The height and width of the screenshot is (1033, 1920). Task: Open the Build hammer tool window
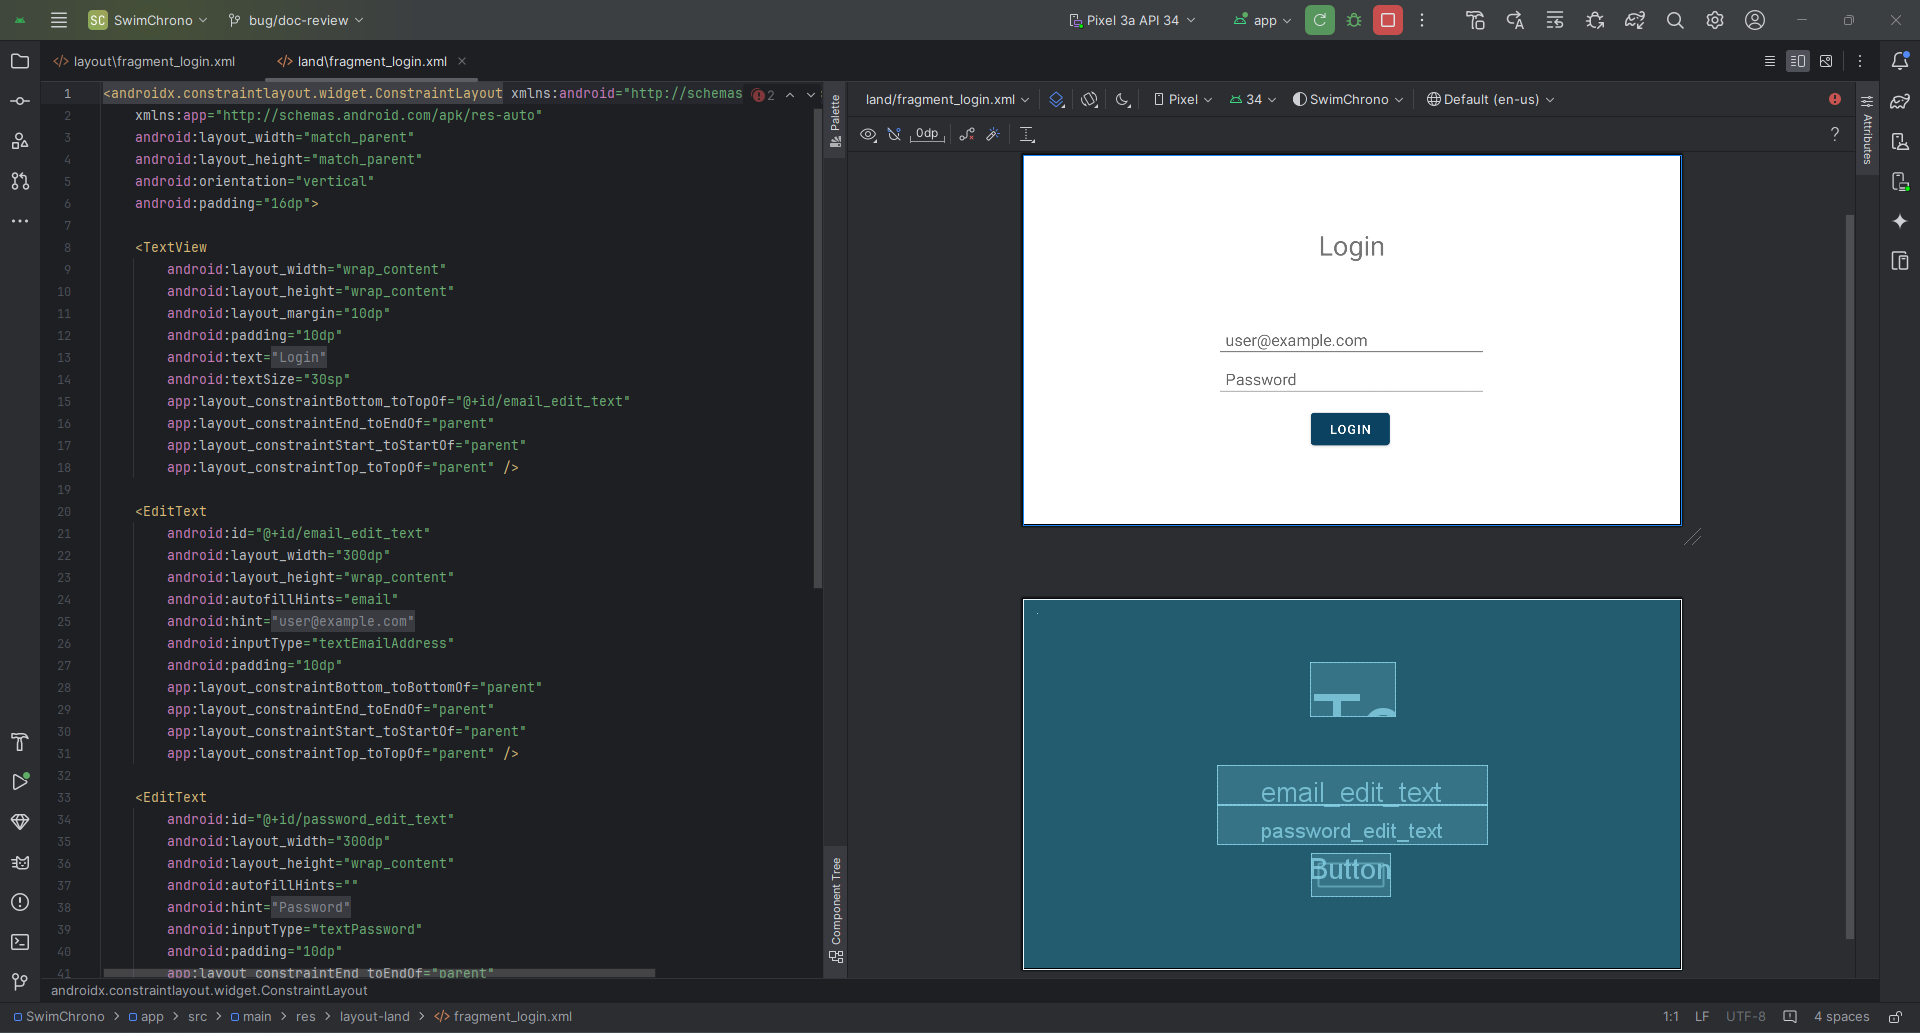(20, 742)
